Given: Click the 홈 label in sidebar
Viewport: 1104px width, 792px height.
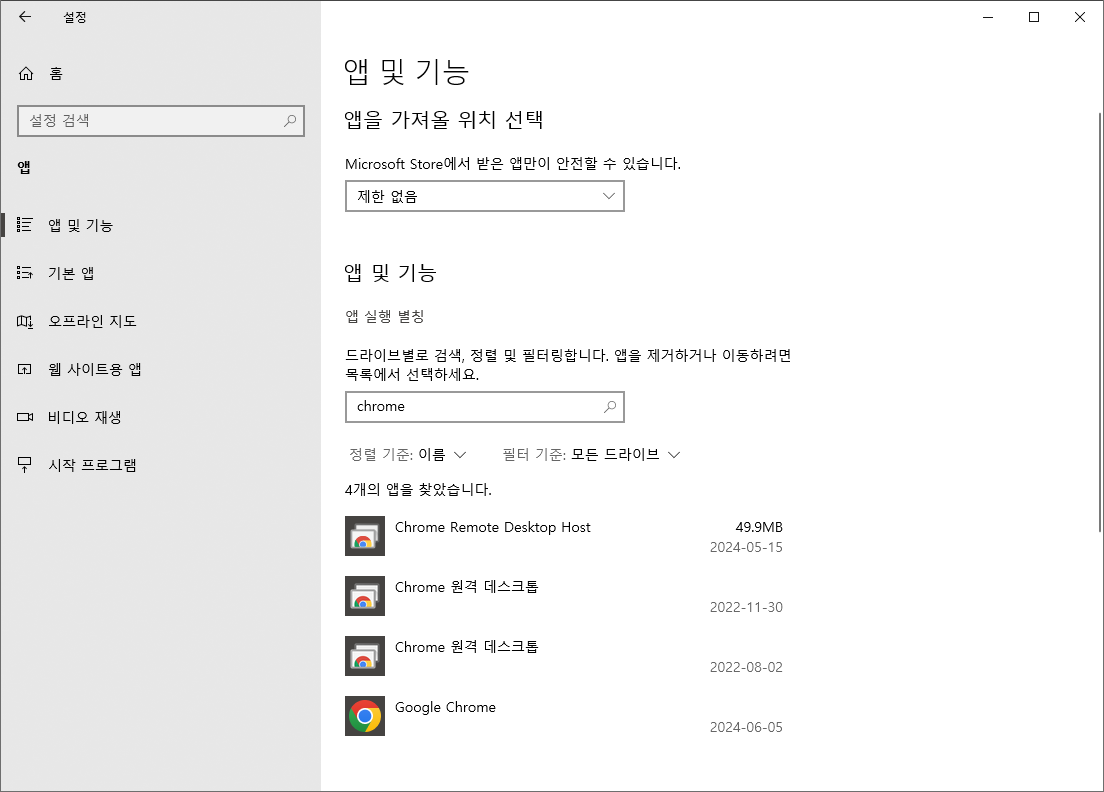Looking at the screenshot, I should click(56, 73).
